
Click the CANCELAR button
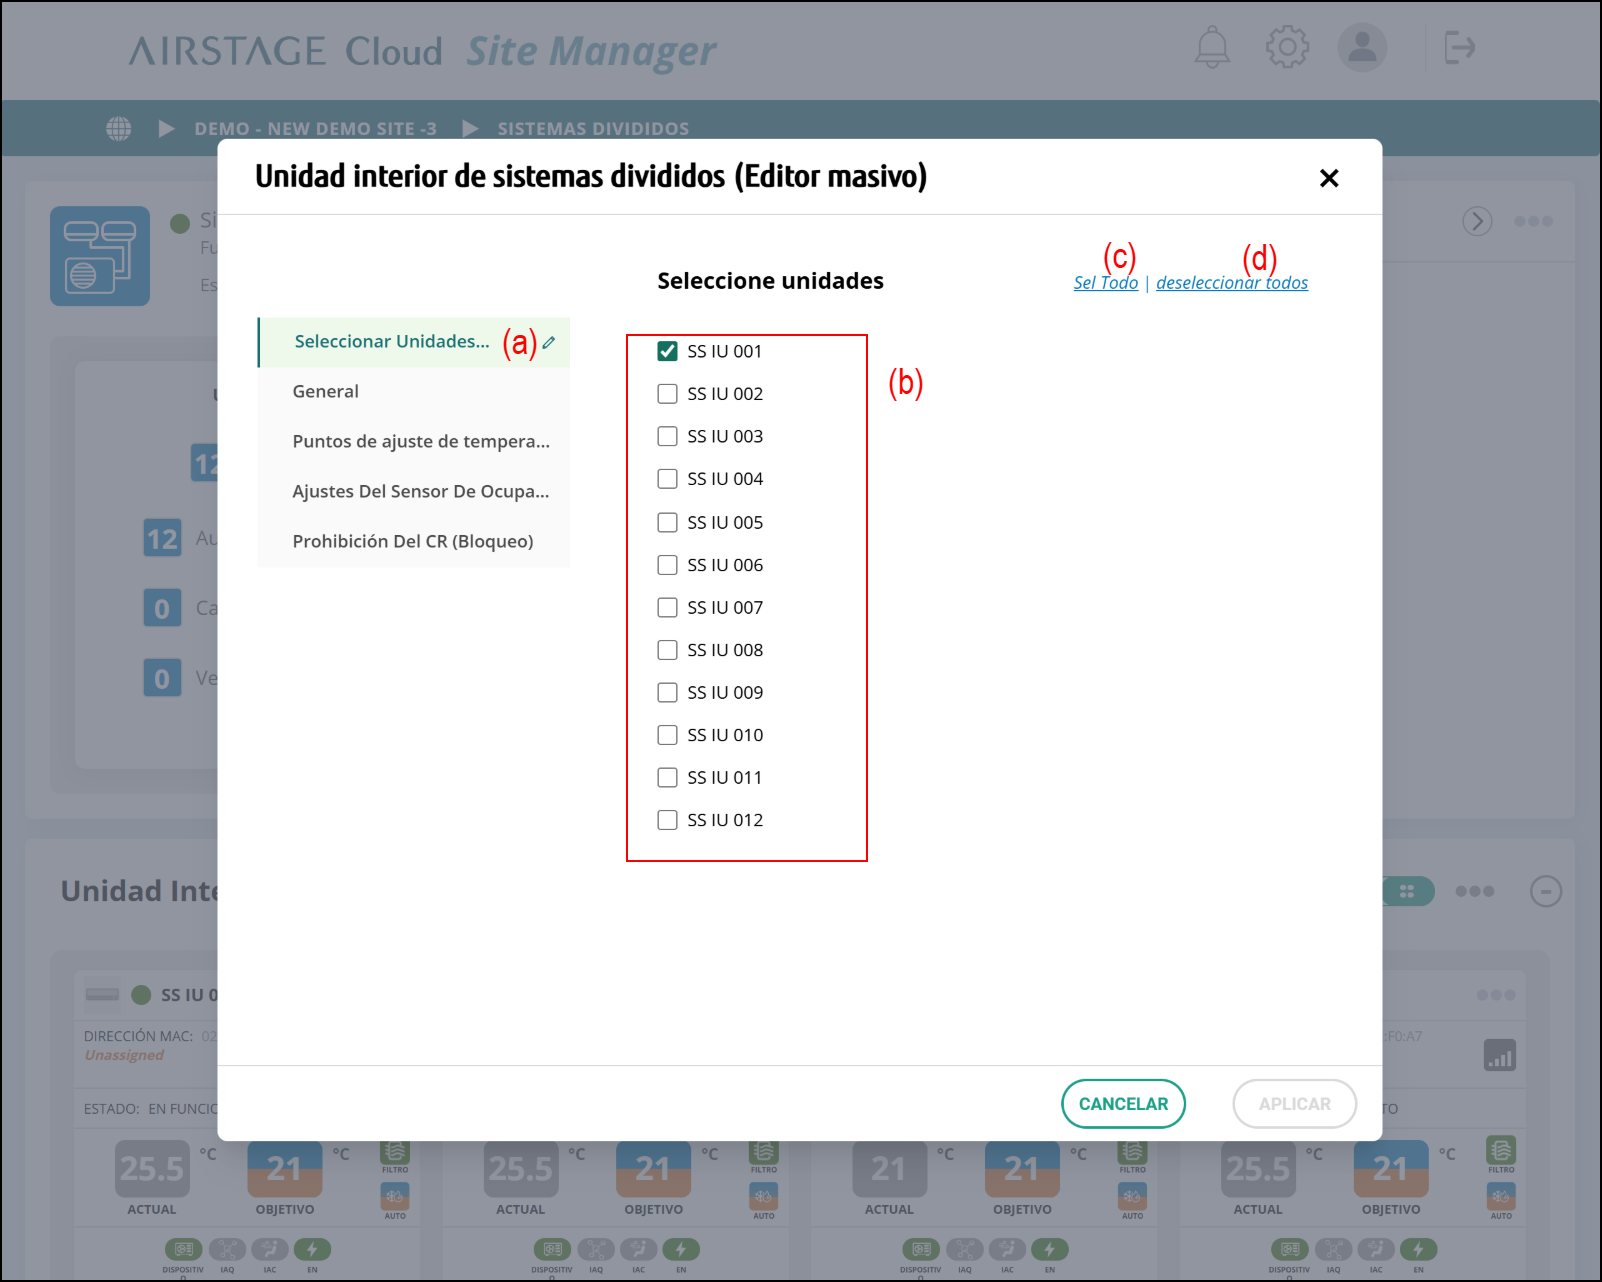[x=1123, y=1104]
